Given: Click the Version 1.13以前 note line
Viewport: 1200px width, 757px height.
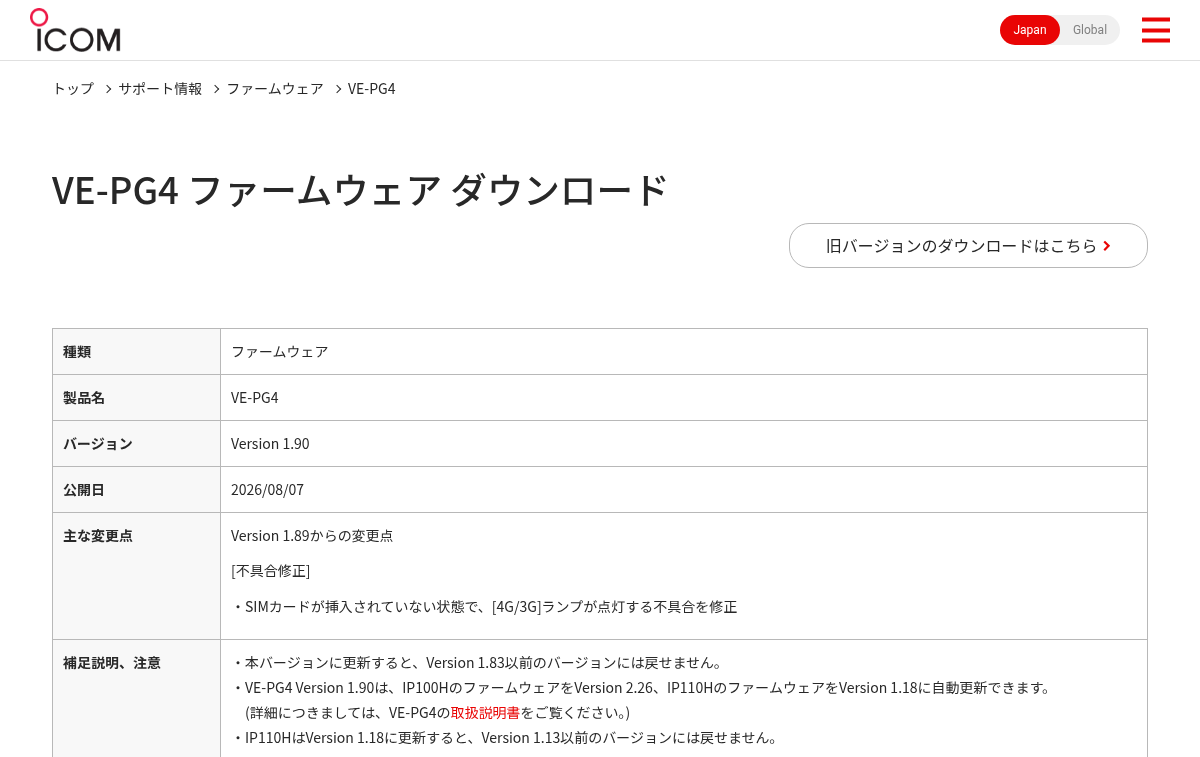Looking at the screenshot, I should [x=505, y=738].
